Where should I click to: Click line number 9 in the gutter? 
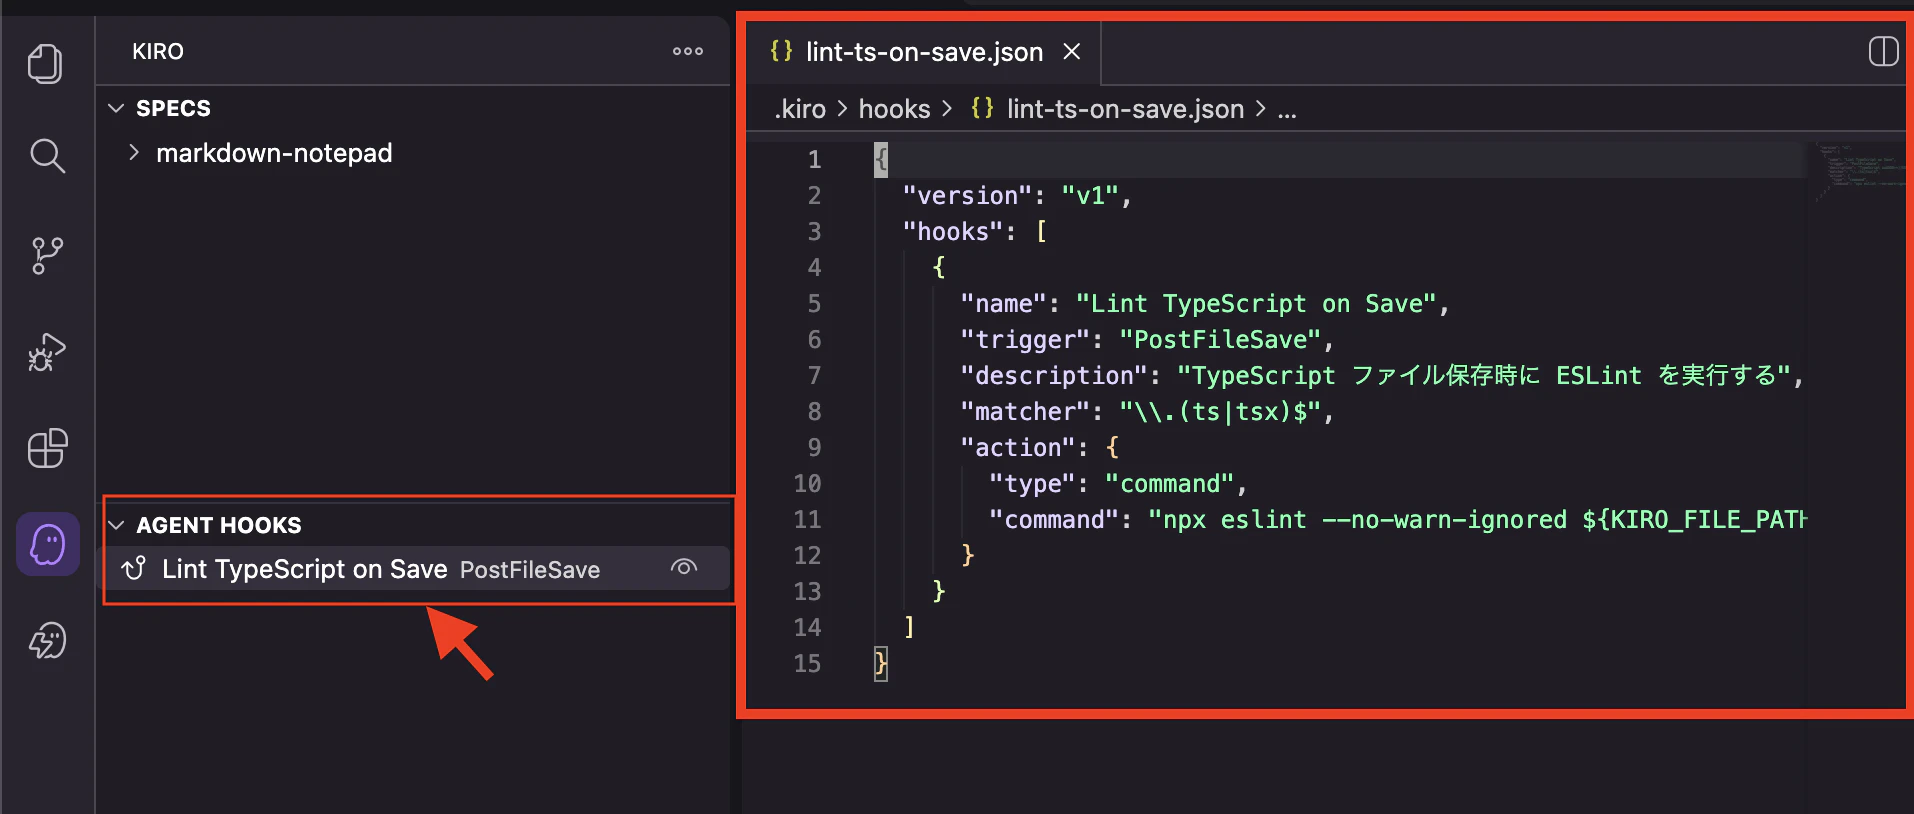tap(814, 448)
